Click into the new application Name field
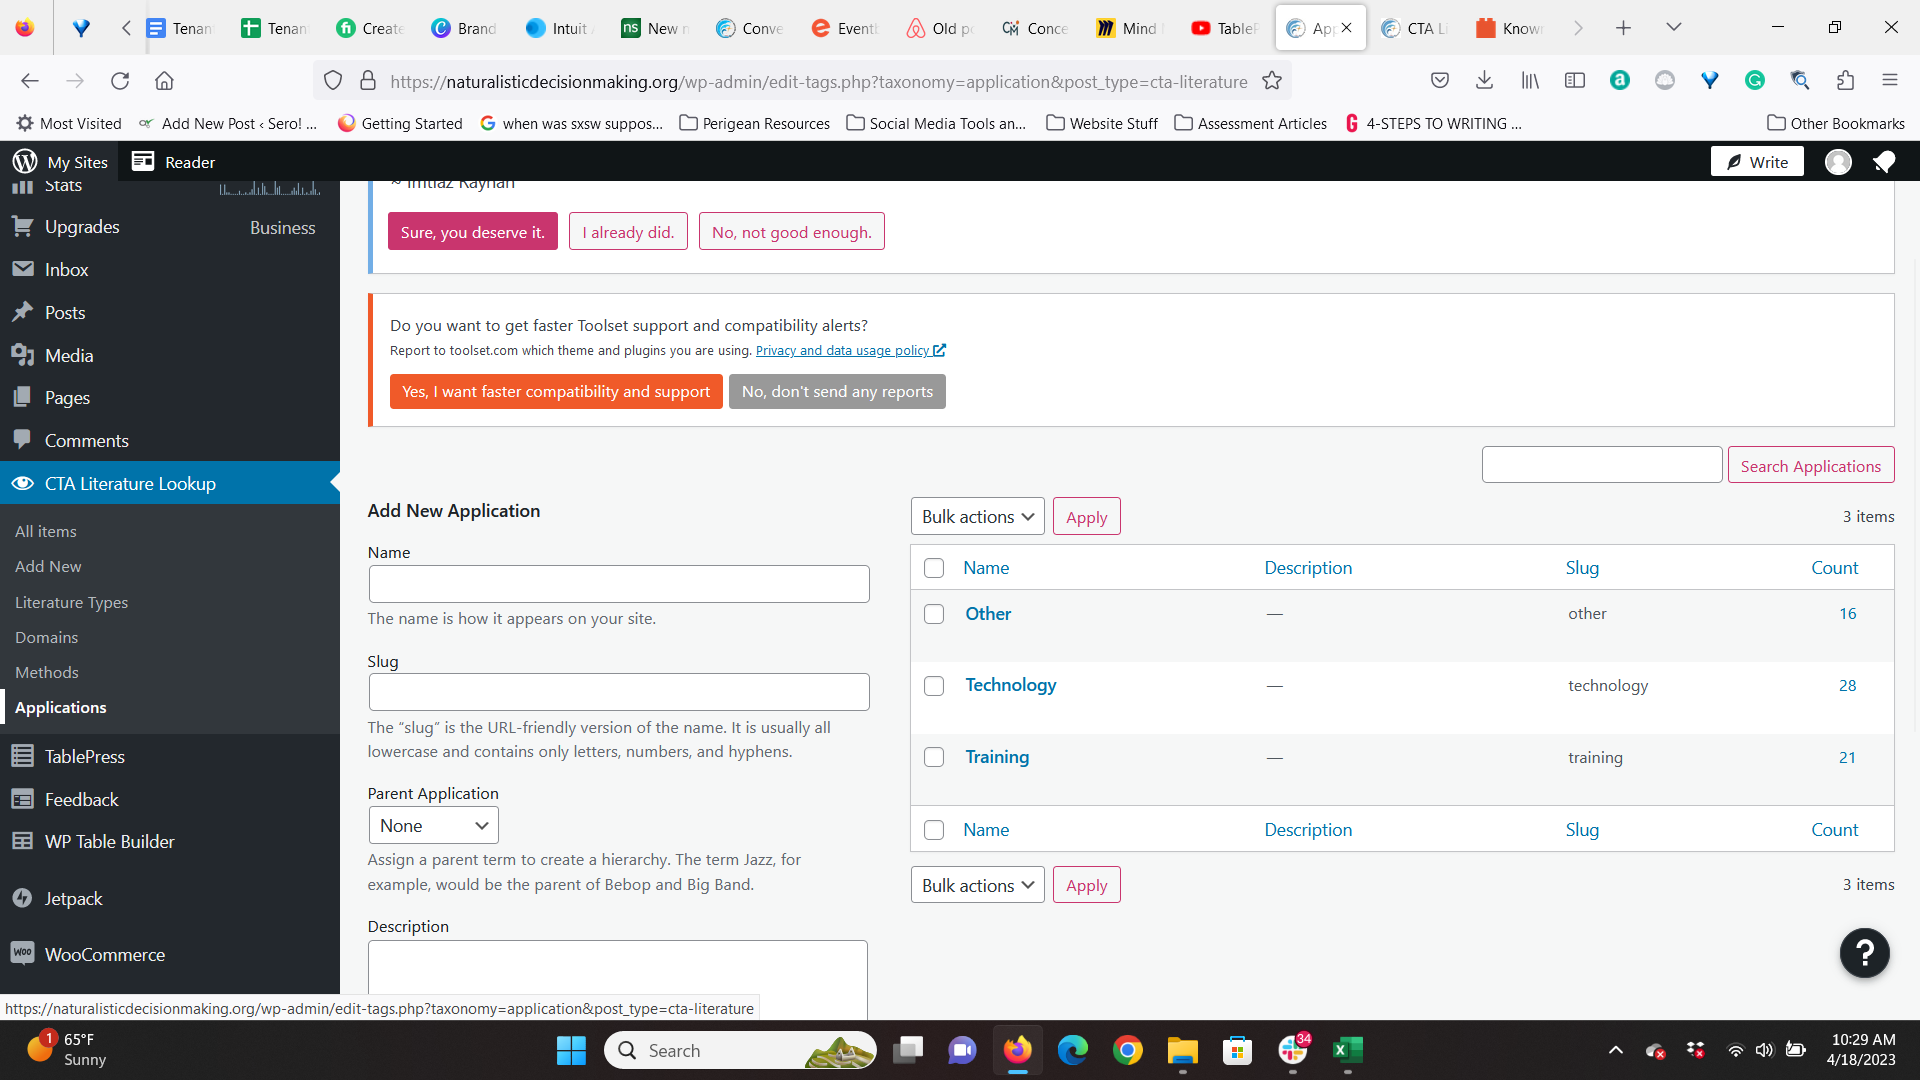1920x1080 pixels. (618, 584)
